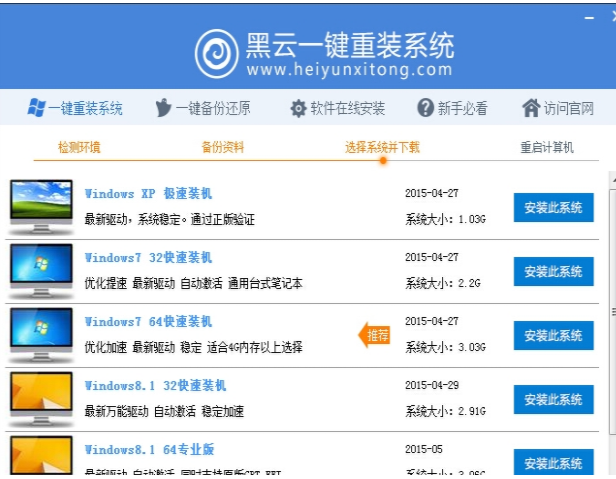This screenshot has width=616, height=479.
Task: Click the Windows7 64 monitor thumbnail
Action: point(41,335)
